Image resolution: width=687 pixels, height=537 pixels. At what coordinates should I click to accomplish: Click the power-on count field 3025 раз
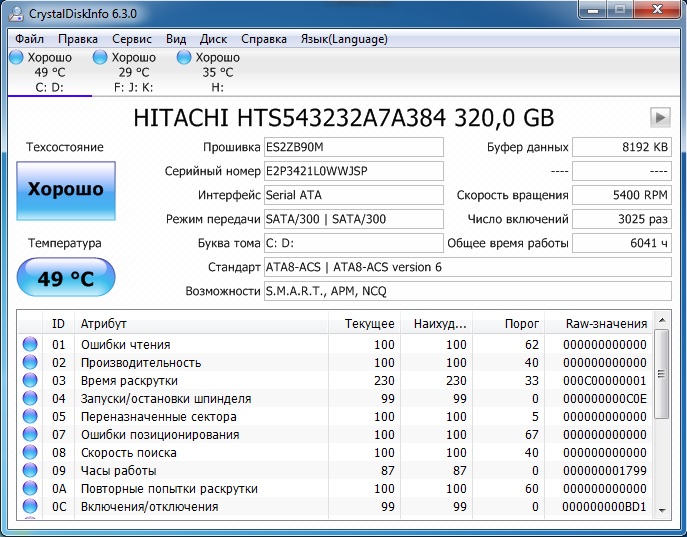point(622,219)
